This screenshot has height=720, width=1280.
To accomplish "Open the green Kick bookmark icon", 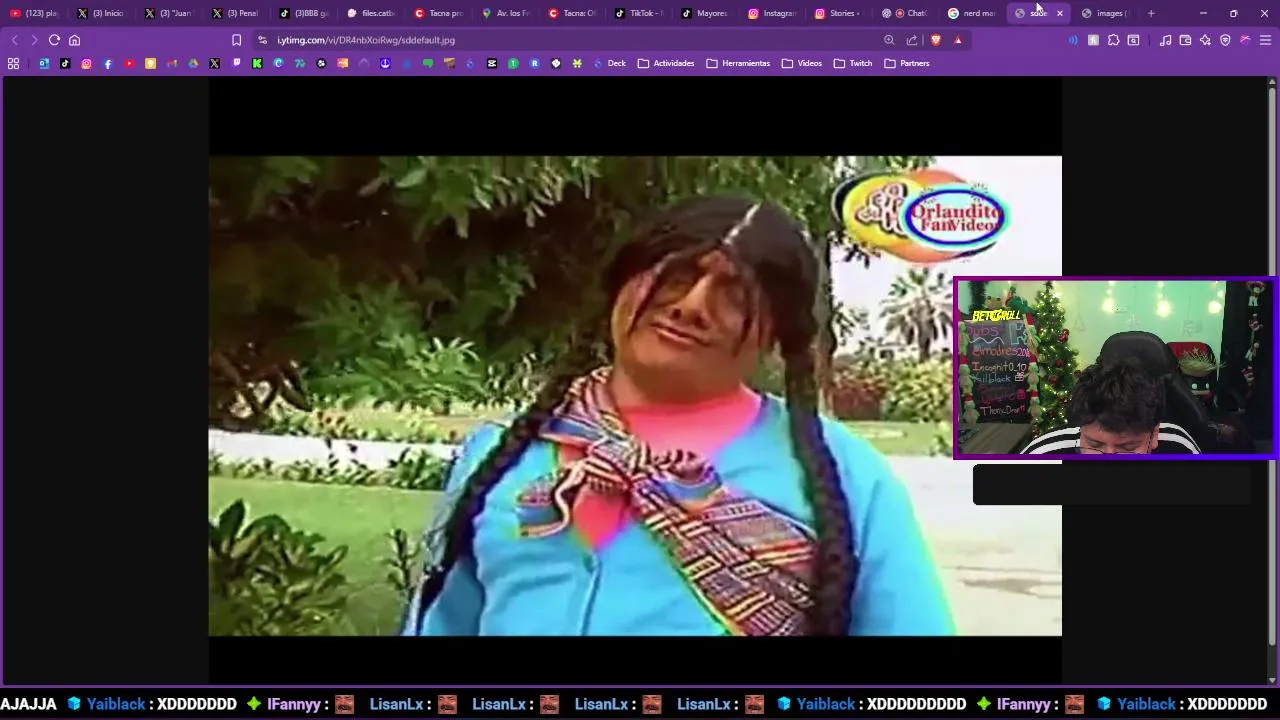I will click(257, 63).
